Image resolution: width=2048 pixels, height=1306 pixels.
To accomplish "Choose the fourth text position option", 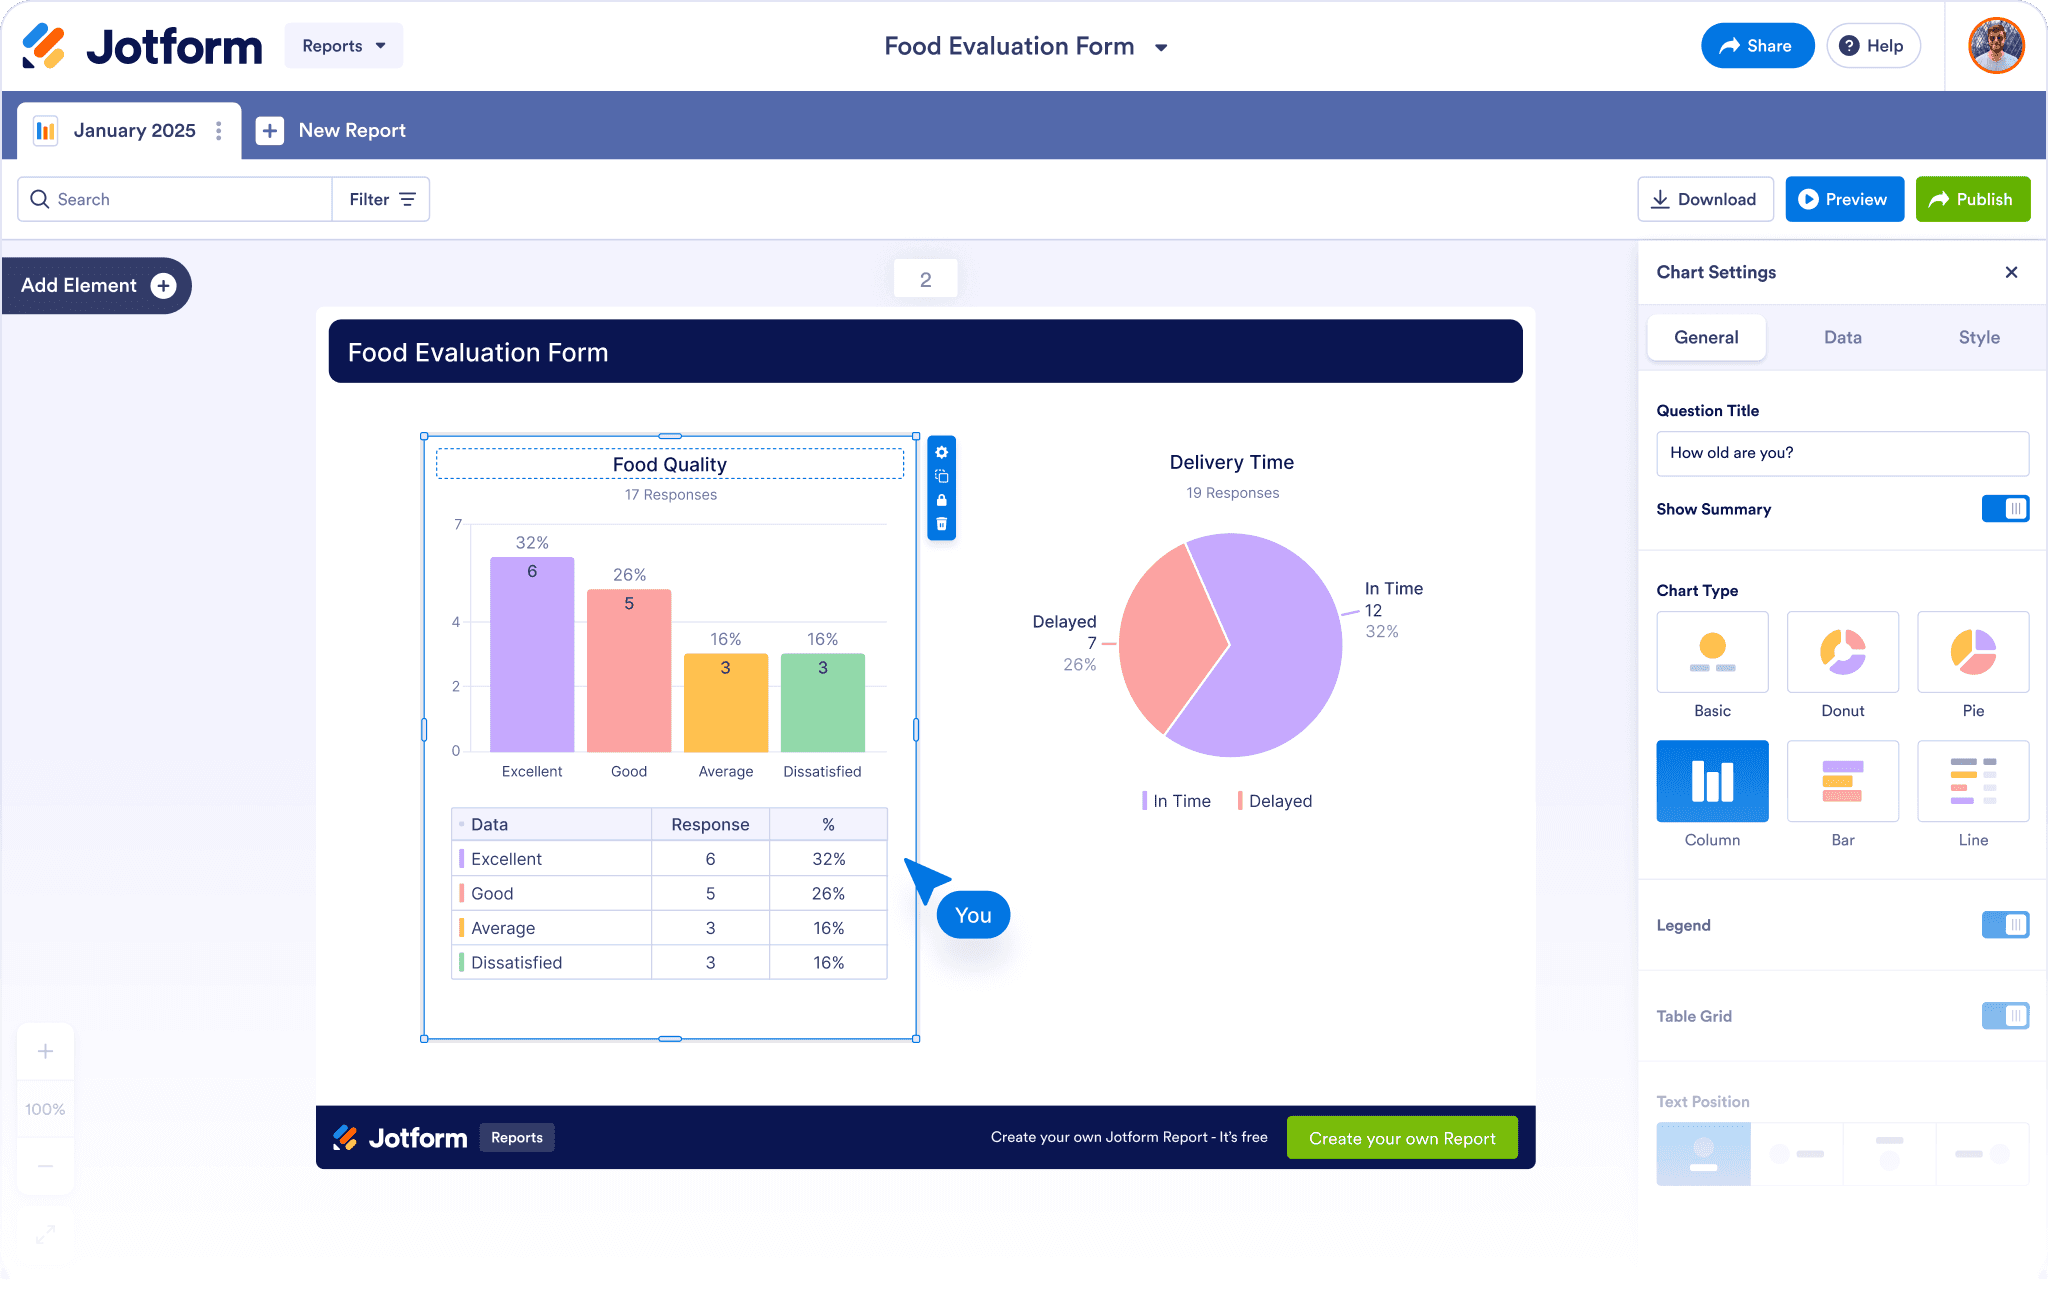I will pyautogui.click(x=1983, y=1154).
